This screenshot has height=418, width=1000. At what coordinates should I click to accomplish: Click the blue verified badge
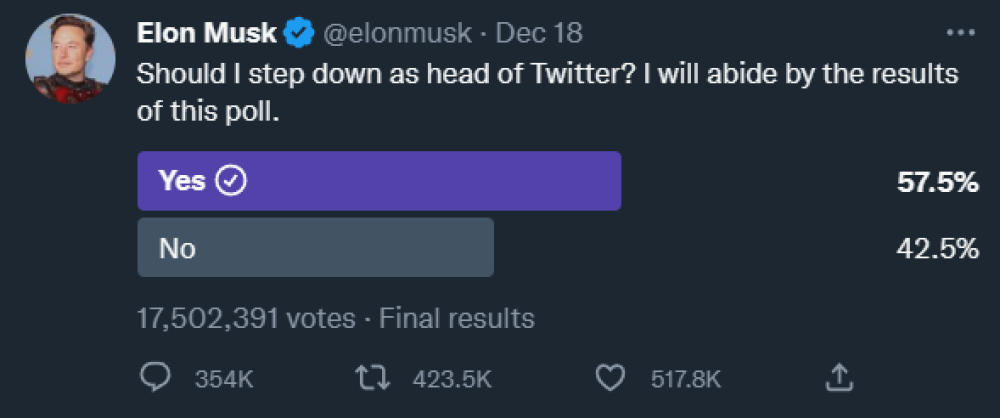(x=299, y=33)
